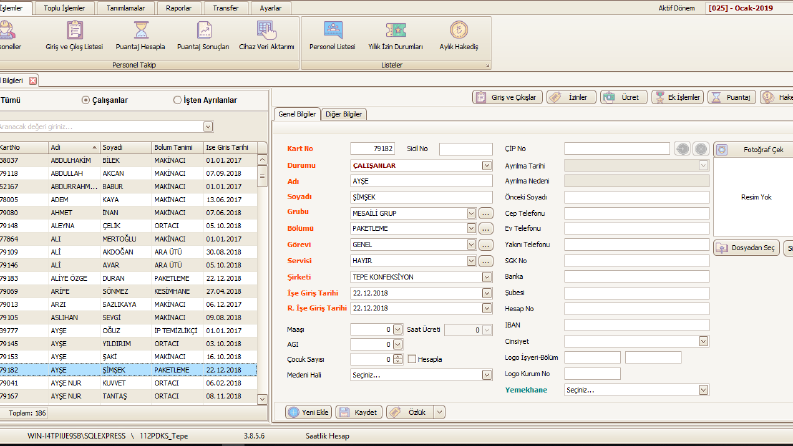This screenshot has width=793, height=446.
Task: Open the Maaş value dropdown arrow
Action: (x=398, y=330)
